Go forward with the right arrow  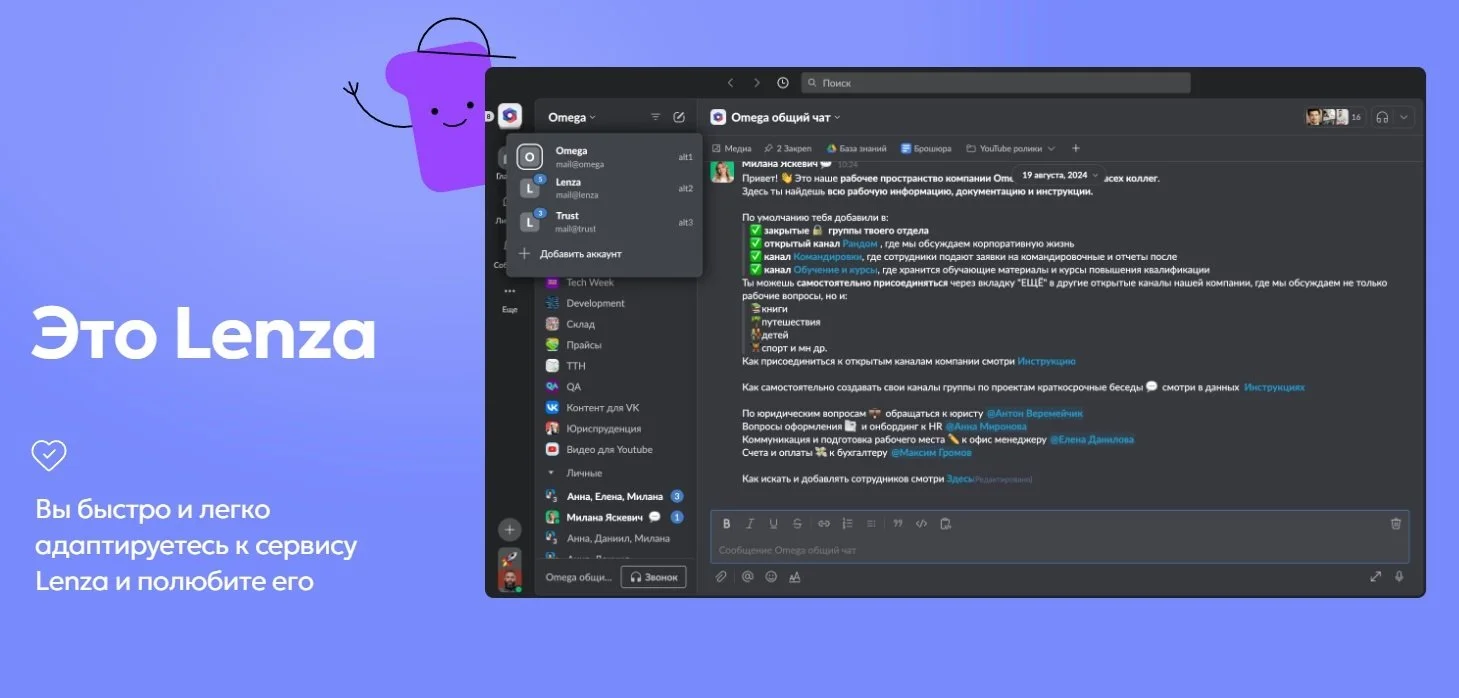757,83
